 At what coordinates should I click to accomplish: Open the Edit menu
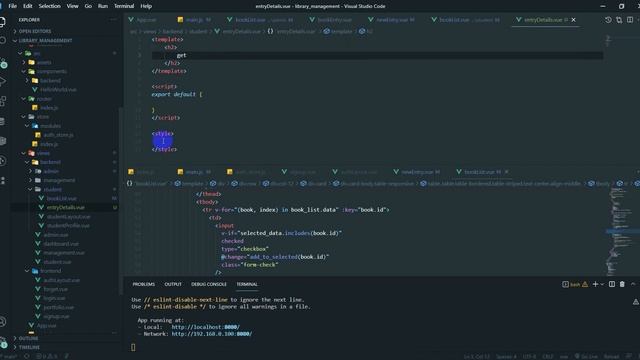pos(27,6)
